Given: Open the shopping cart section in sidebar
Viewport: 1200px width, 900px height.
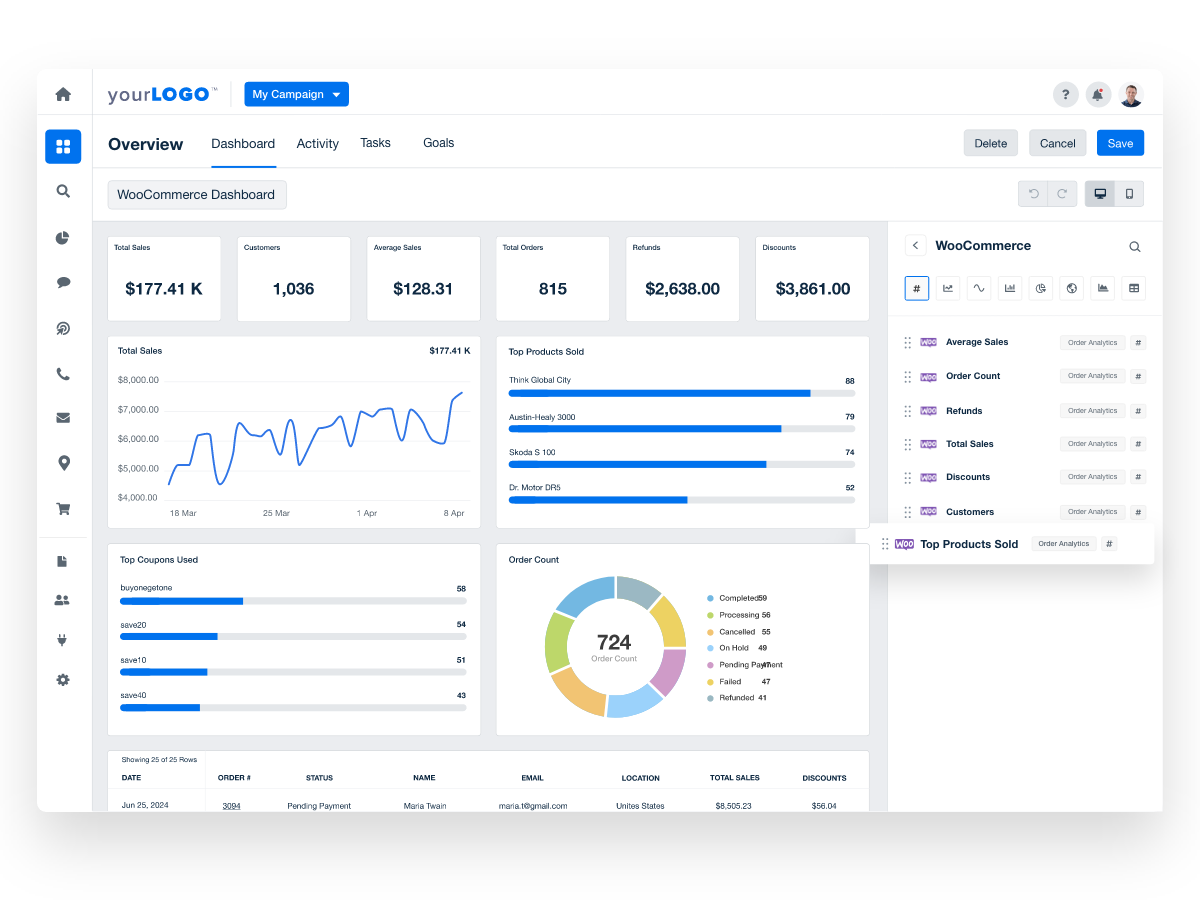Looking at the screenshot, I should (63, 508).
